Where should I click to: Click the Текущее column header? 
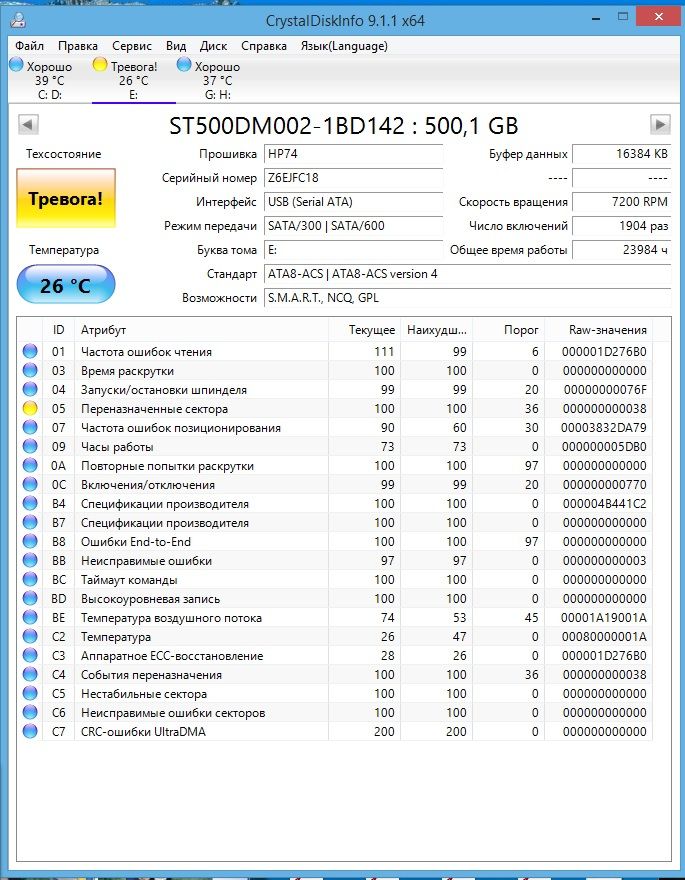[x=365, y=330]
